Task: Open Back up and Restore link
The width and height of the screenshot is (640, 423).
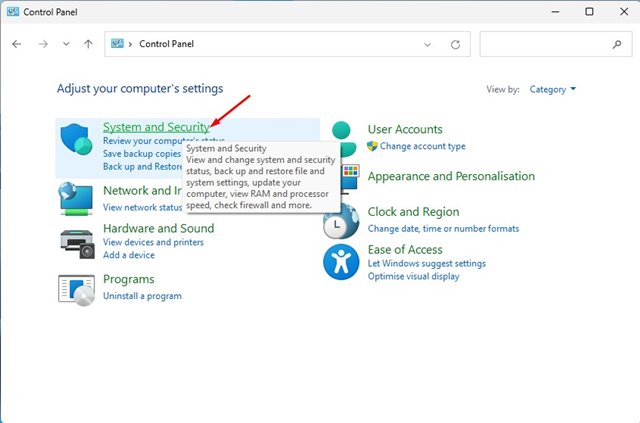Action: tap(142, 167)
